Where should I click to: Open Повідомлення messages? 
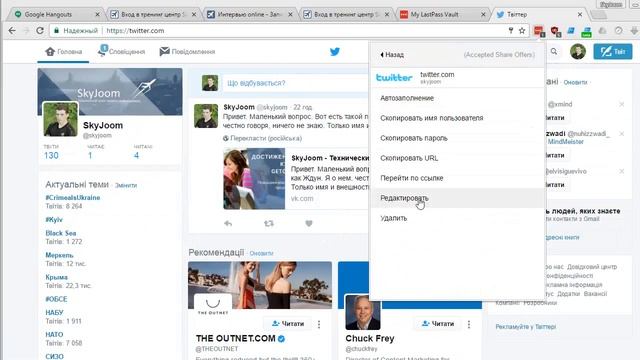(x=187, y=52)
